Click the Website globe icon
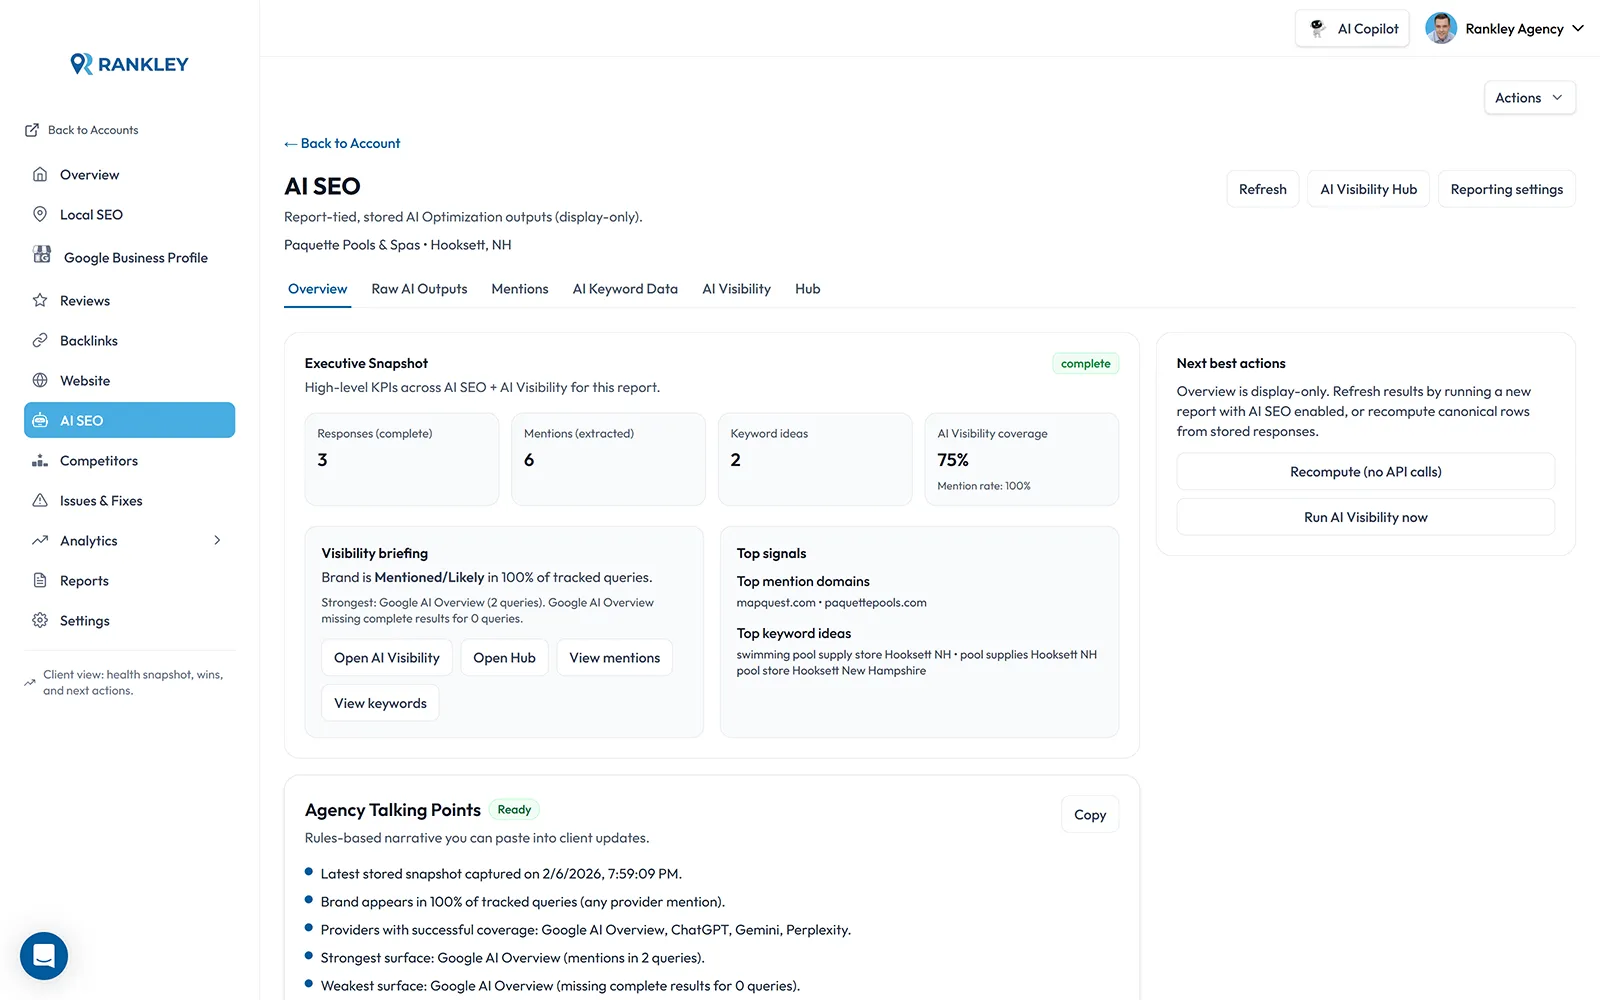 40,380
